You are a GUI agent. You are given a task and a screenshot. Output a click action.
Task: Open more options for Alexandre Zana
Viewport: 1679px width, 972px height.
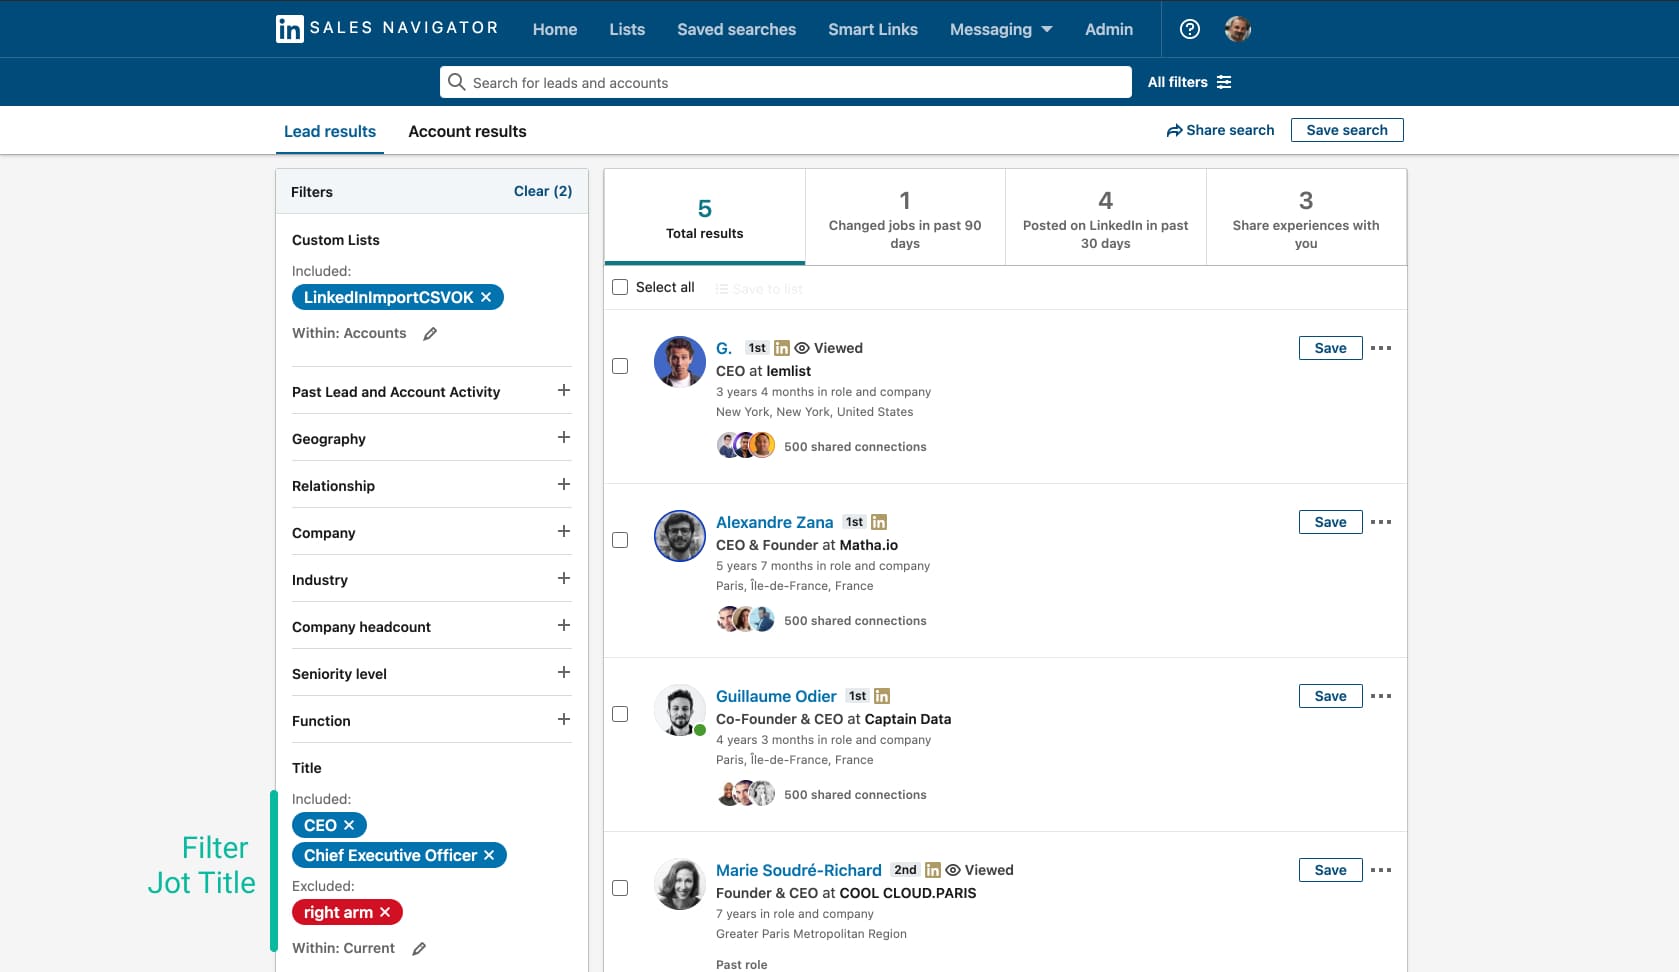point(1381,522)
